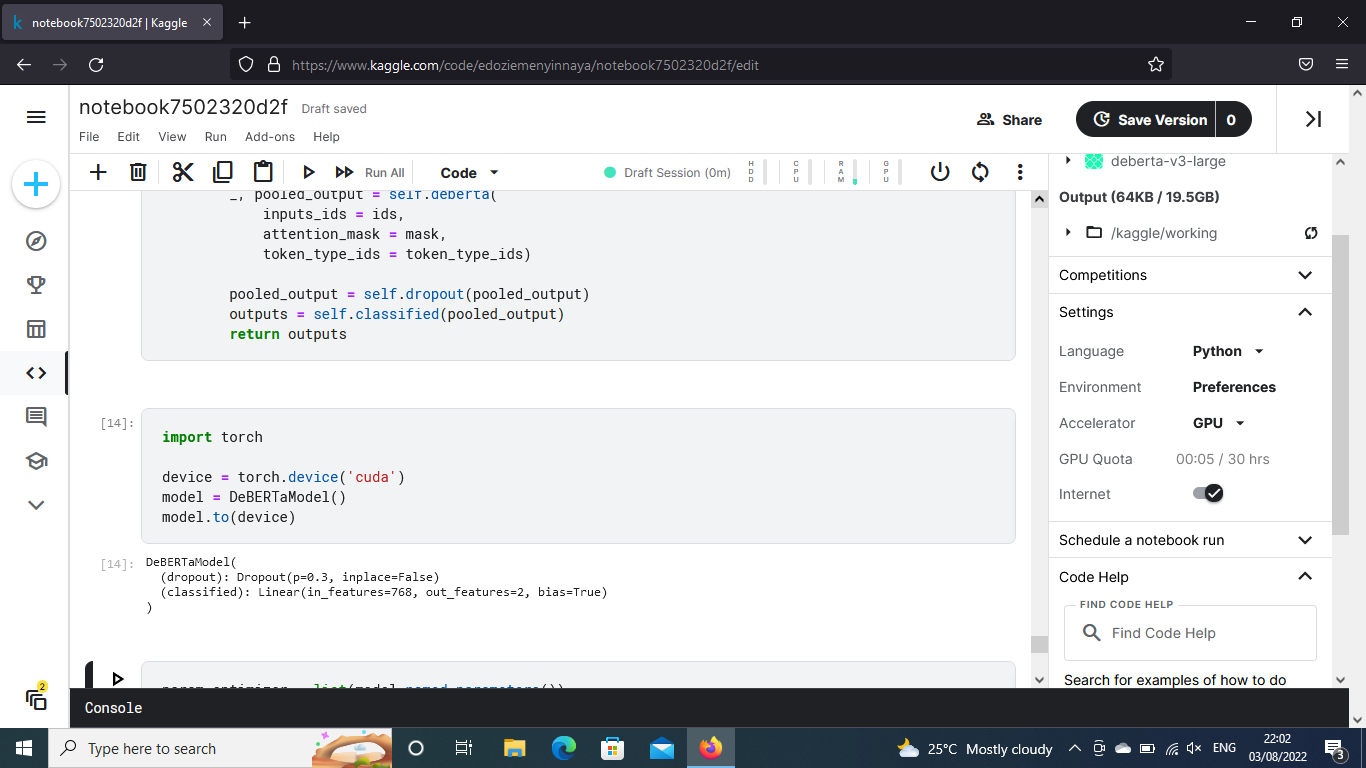1366x768 pixels.
Task: Click the Save Version button
Action: pos(1147,119)
